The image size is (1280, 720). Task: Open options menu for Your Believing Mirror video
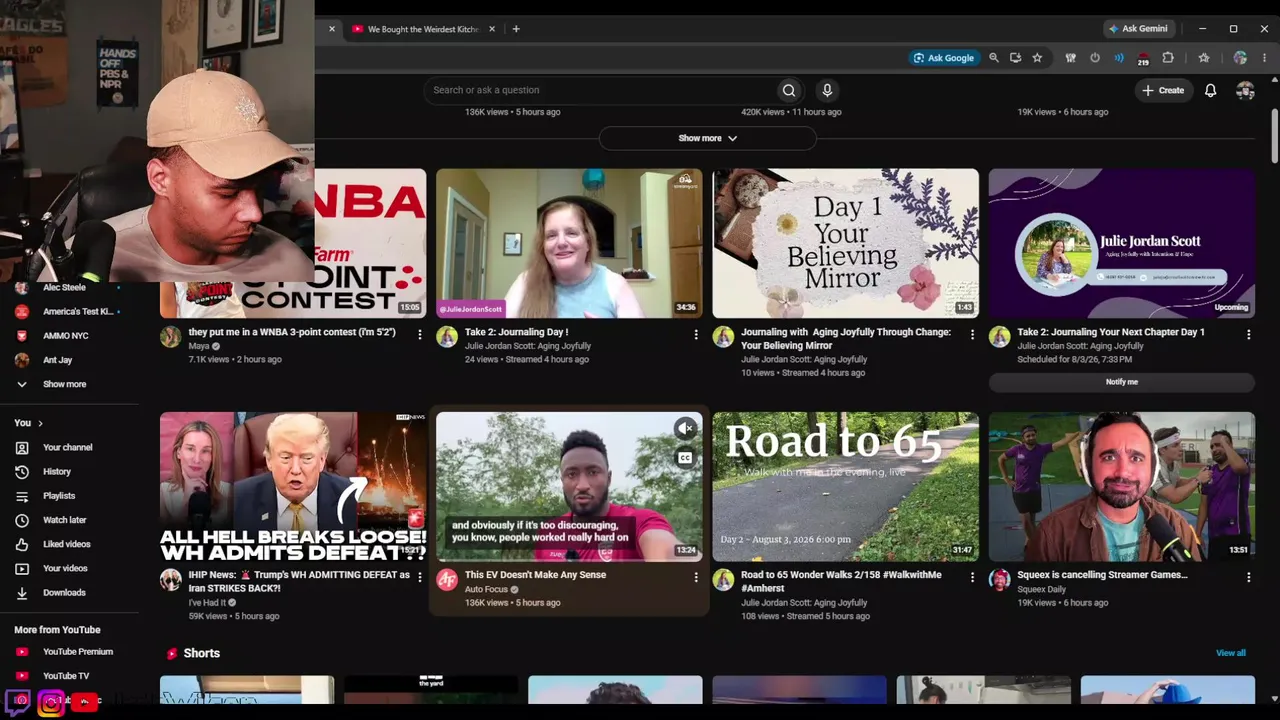[x=972, y=335]
